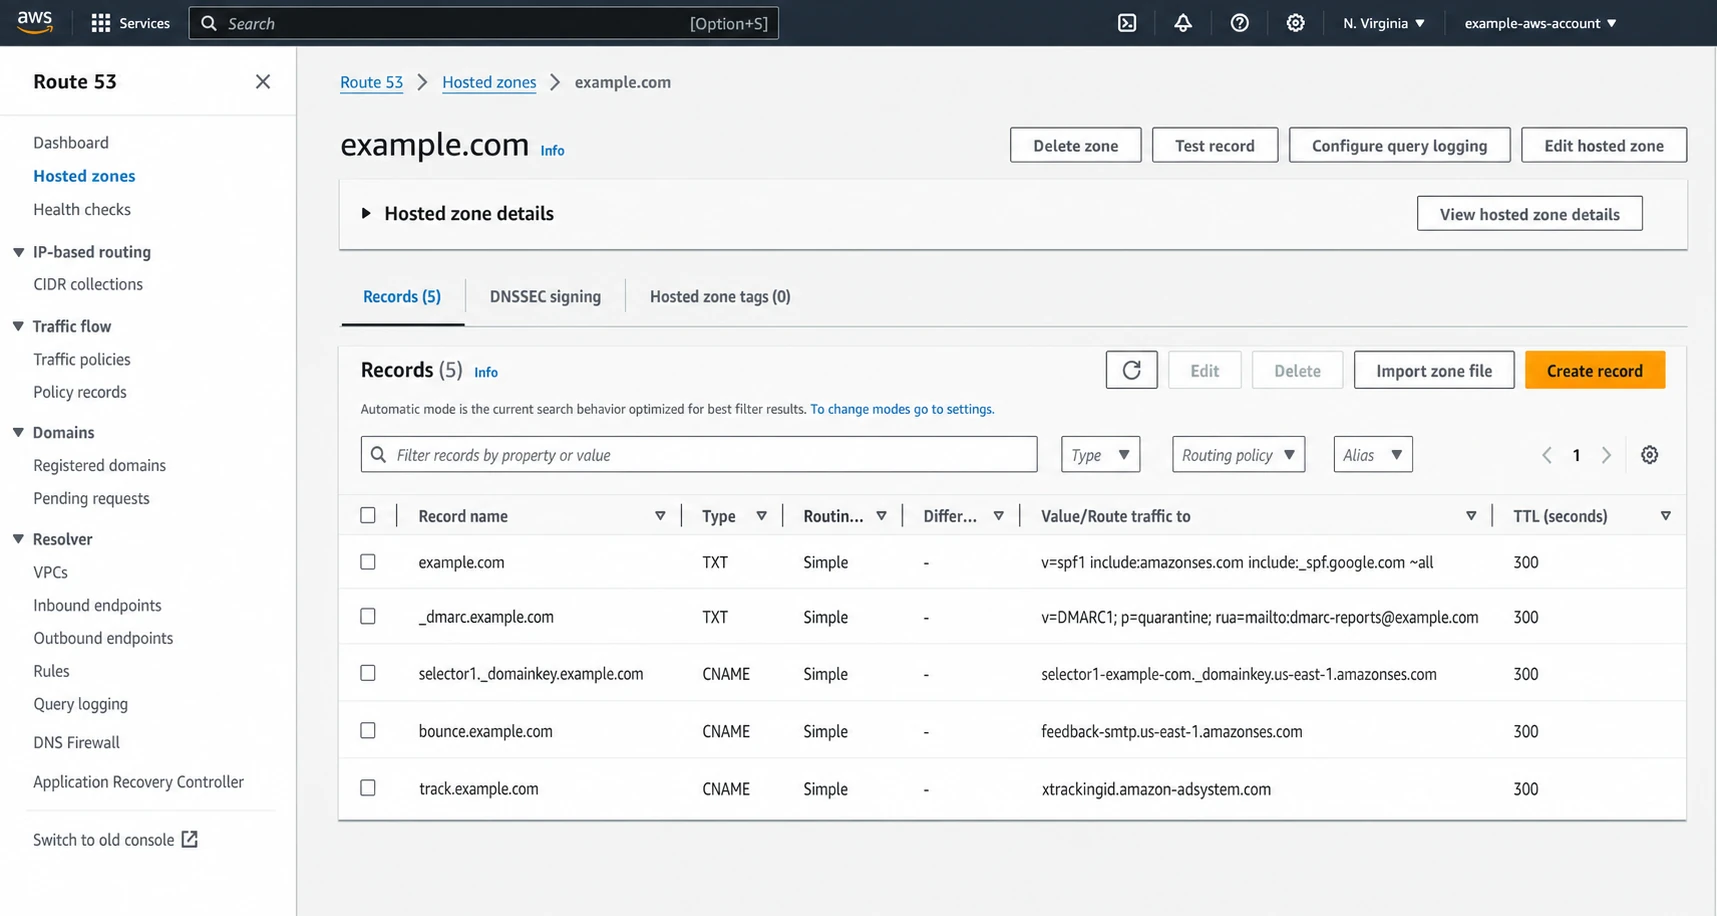Open Health checks in sidebar
1717x916 pixels.
coord(82,209)
